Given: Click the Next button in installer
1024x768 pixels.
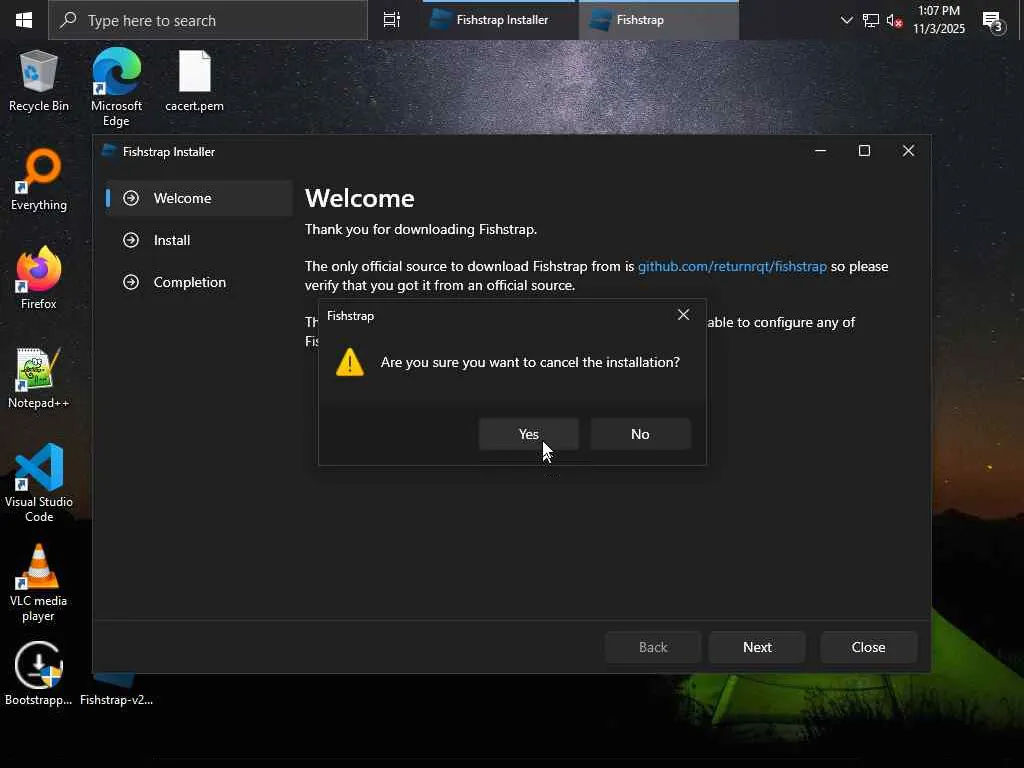Looking at the screenshot, I should pos(757,647).
